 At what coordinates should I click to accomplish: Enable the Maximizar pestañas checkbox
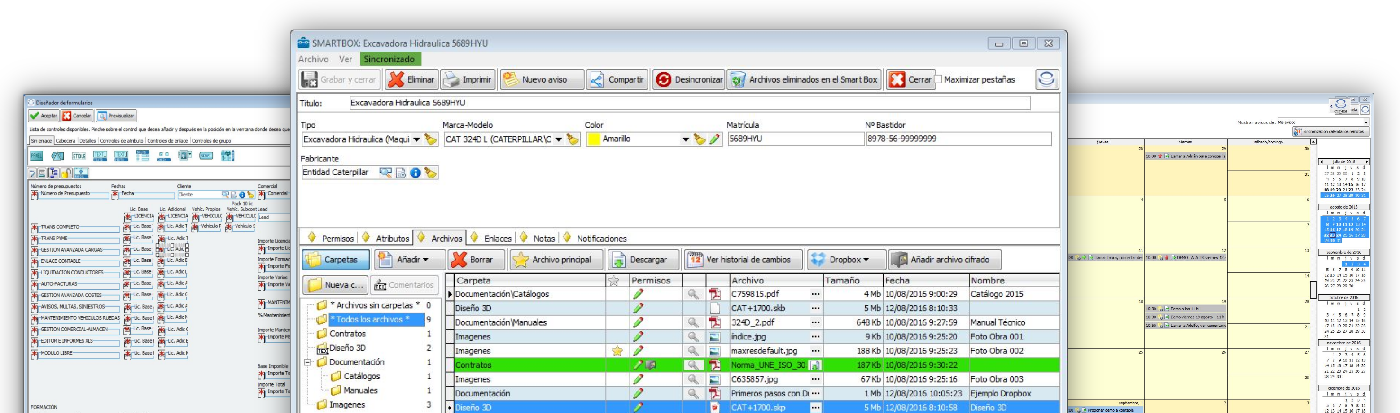click(x=937, y=79)
